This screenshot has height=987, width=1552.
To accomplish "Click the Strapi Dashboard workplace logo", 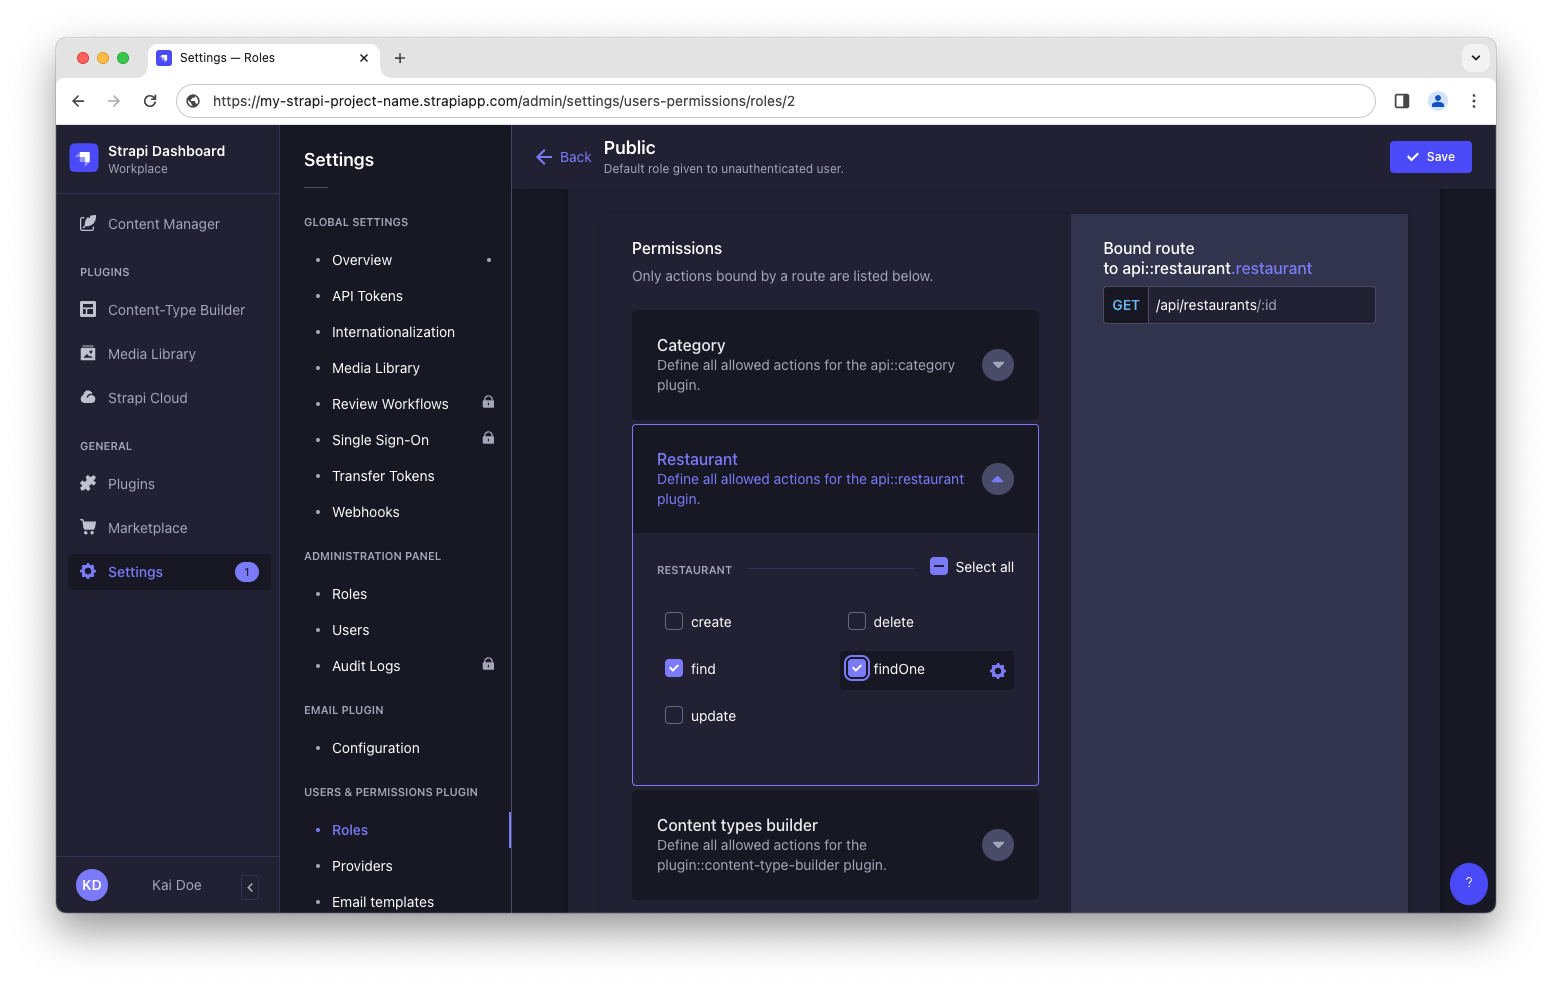I will click(x=84, y=157).
